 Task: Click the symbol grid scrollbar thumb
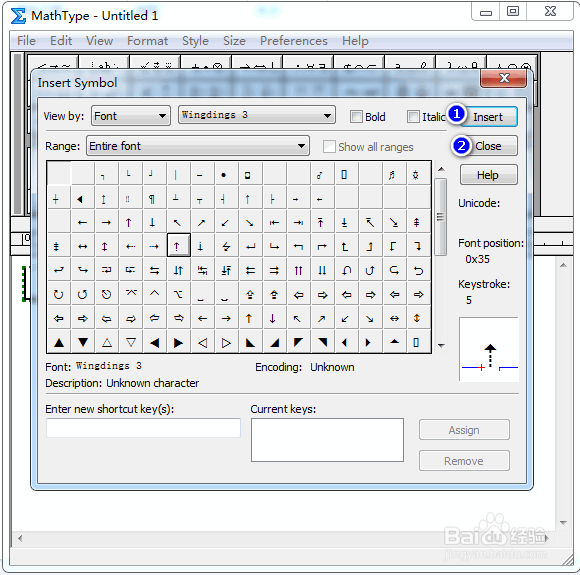(441, 217)
